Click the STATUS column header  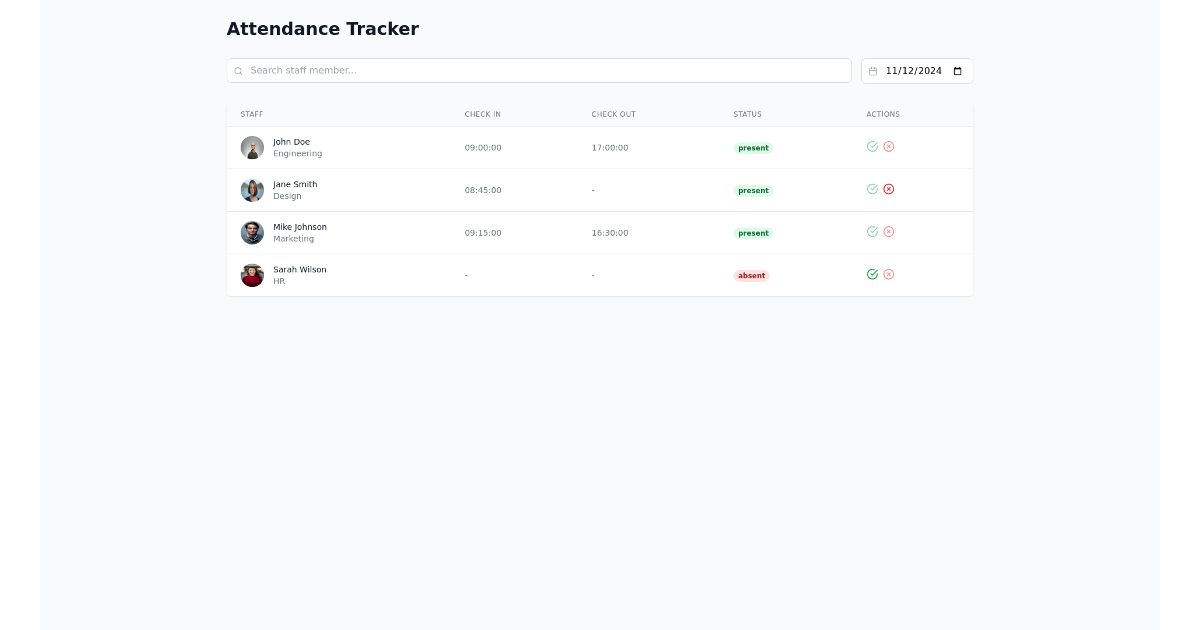747,114
